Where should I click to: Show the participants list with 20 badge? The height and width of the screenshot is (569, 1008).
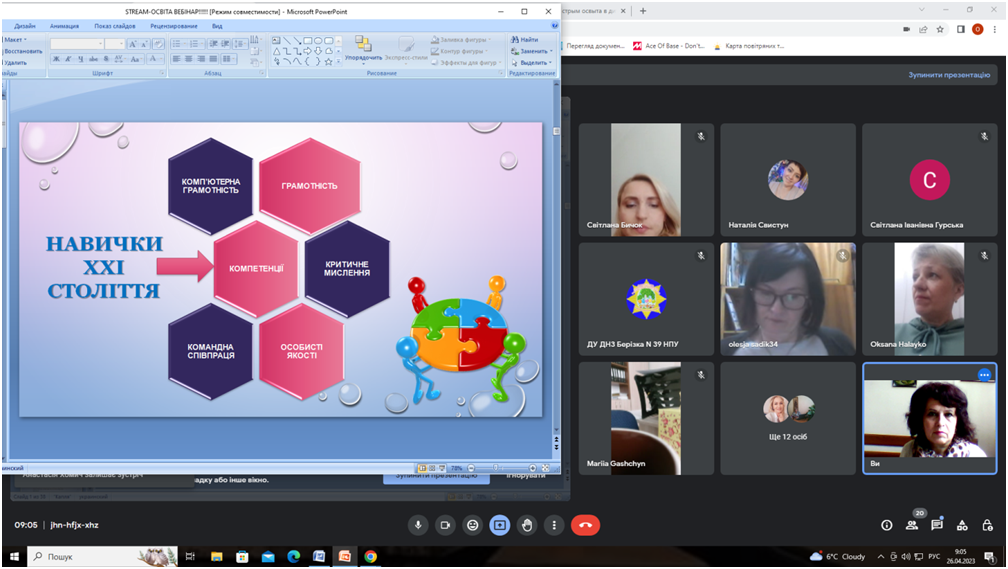pos(912,525)
